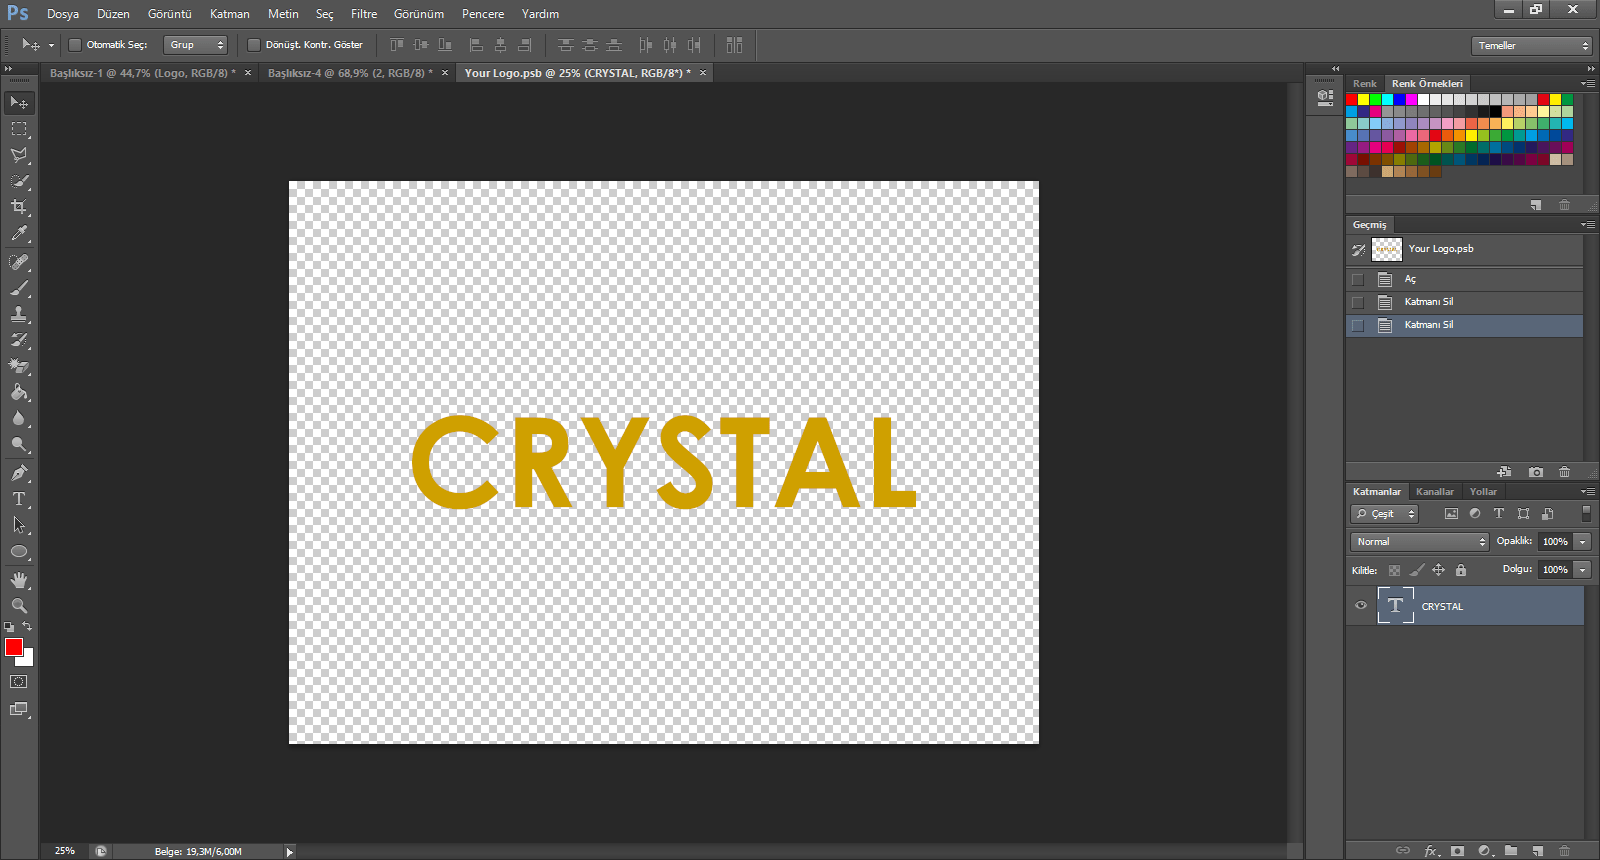Toggle layer filtering on/off switch
The width and height of the screenshot is (1600, 860).
click(x=1586, y=513)
